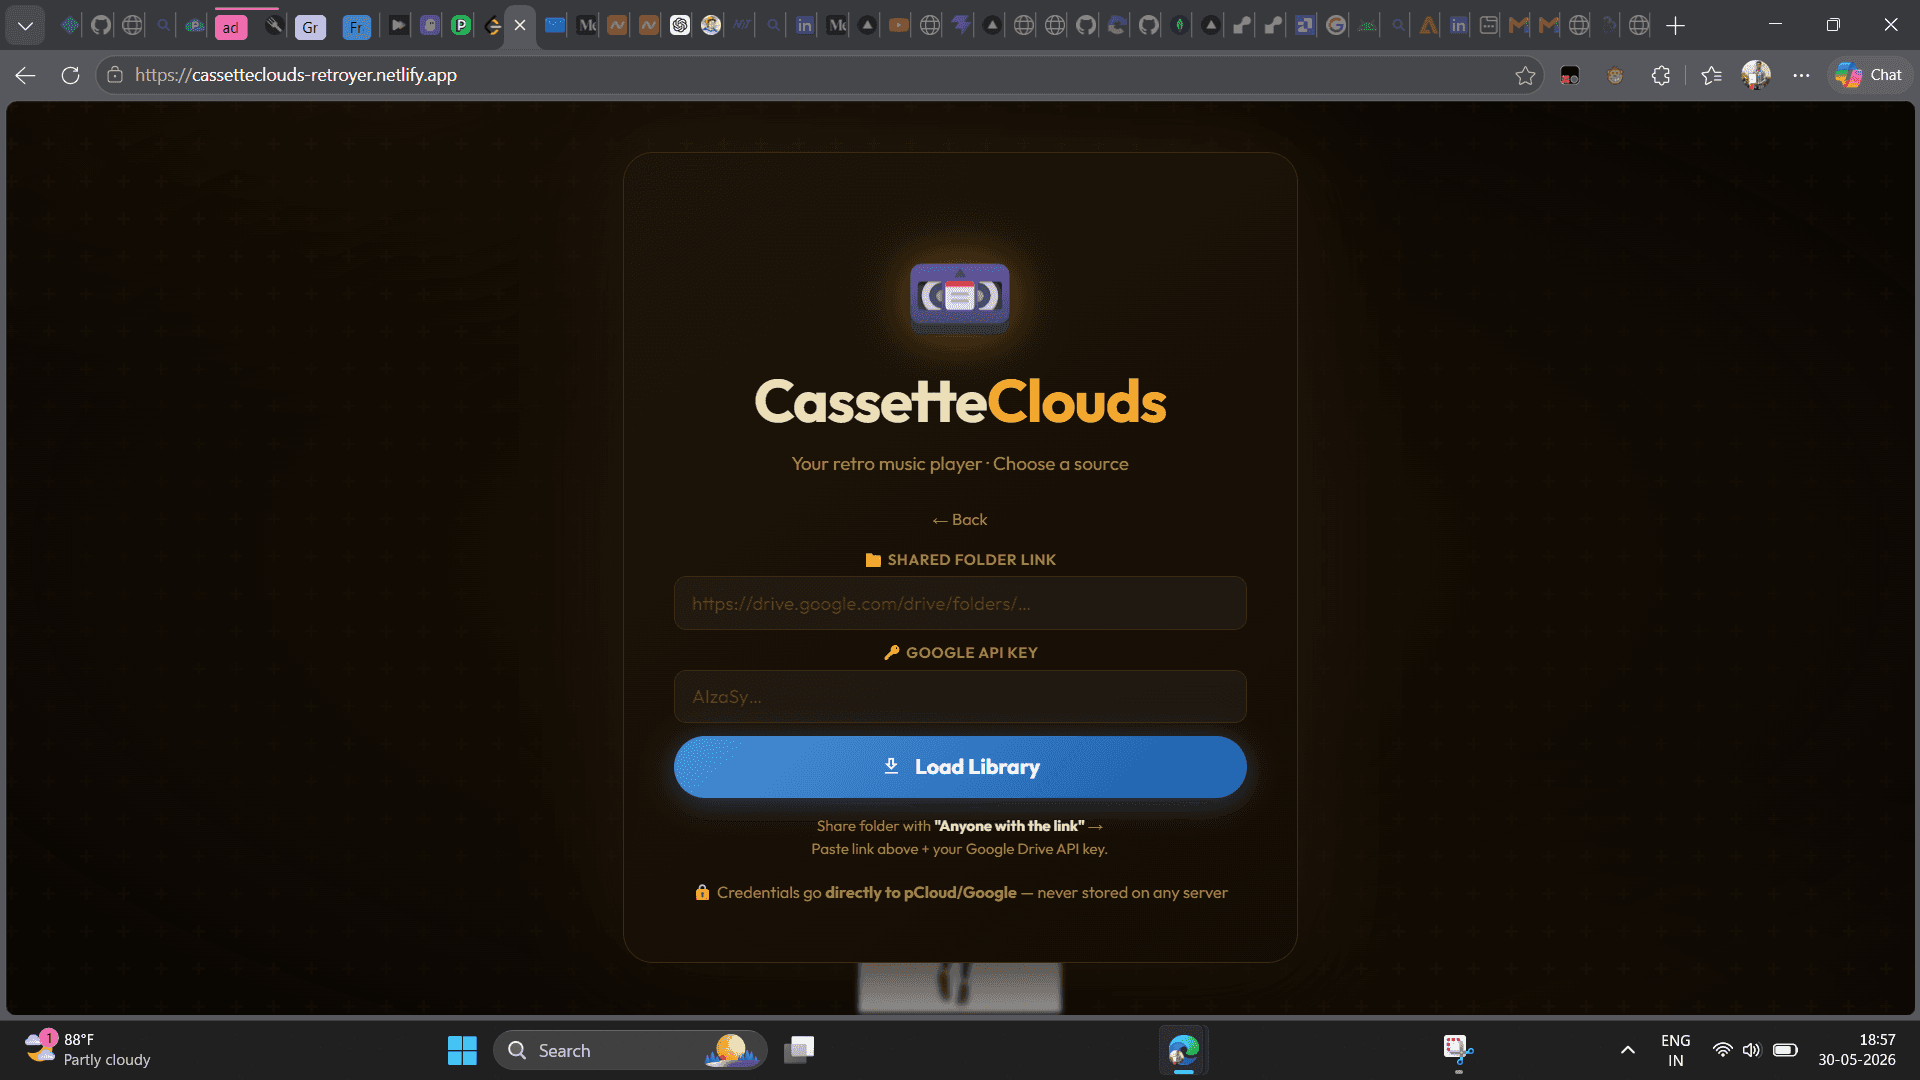1920x1080 pixels.
Task: Open the Wi-Fi network tray icon
Action: coord(1722,1050)
